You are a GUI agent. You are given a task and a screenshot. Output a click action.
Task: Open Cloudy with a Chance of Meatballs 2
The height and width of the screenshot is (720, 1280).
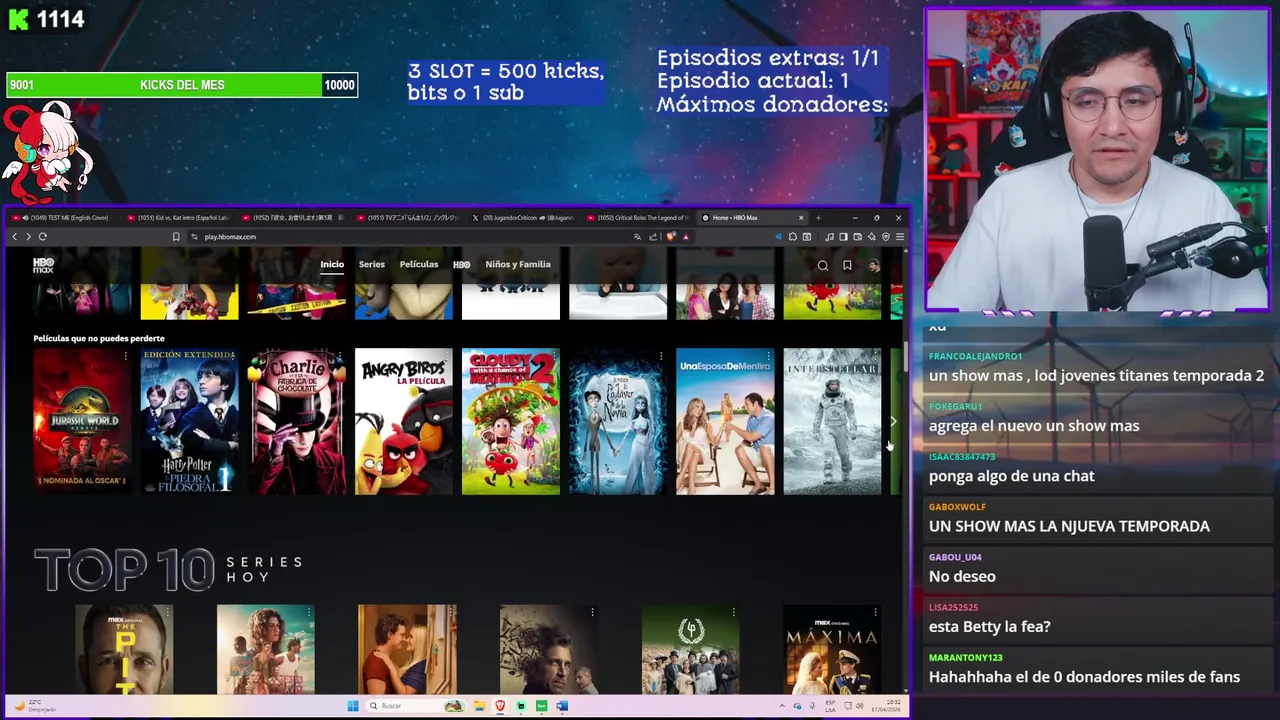[511, 421]
